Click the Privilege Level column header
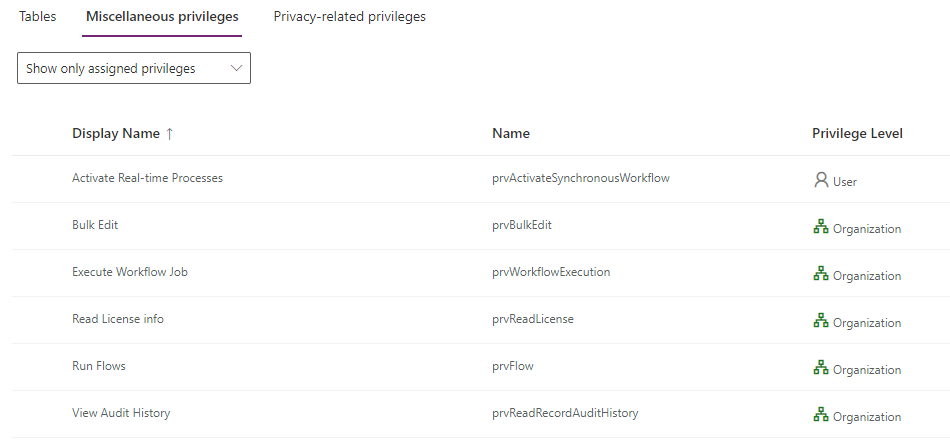Image resolution: width=950 pixels, height=445 pixels. [x=857, y=133]
